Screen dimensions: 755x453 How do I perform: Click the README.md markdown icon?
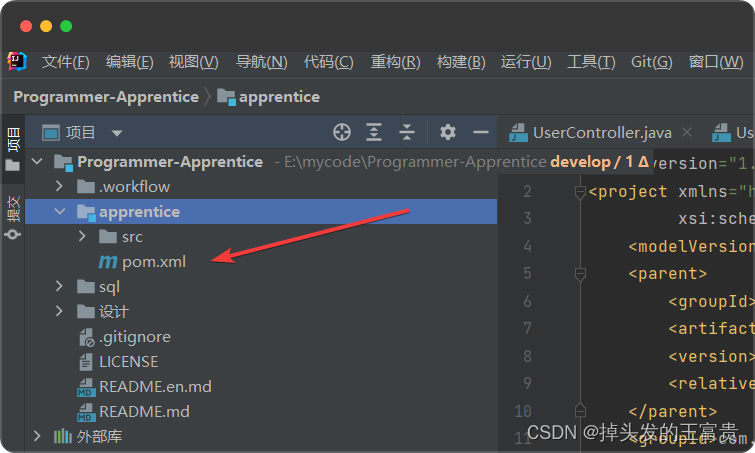pyautogui.click(x=86, y=412)
